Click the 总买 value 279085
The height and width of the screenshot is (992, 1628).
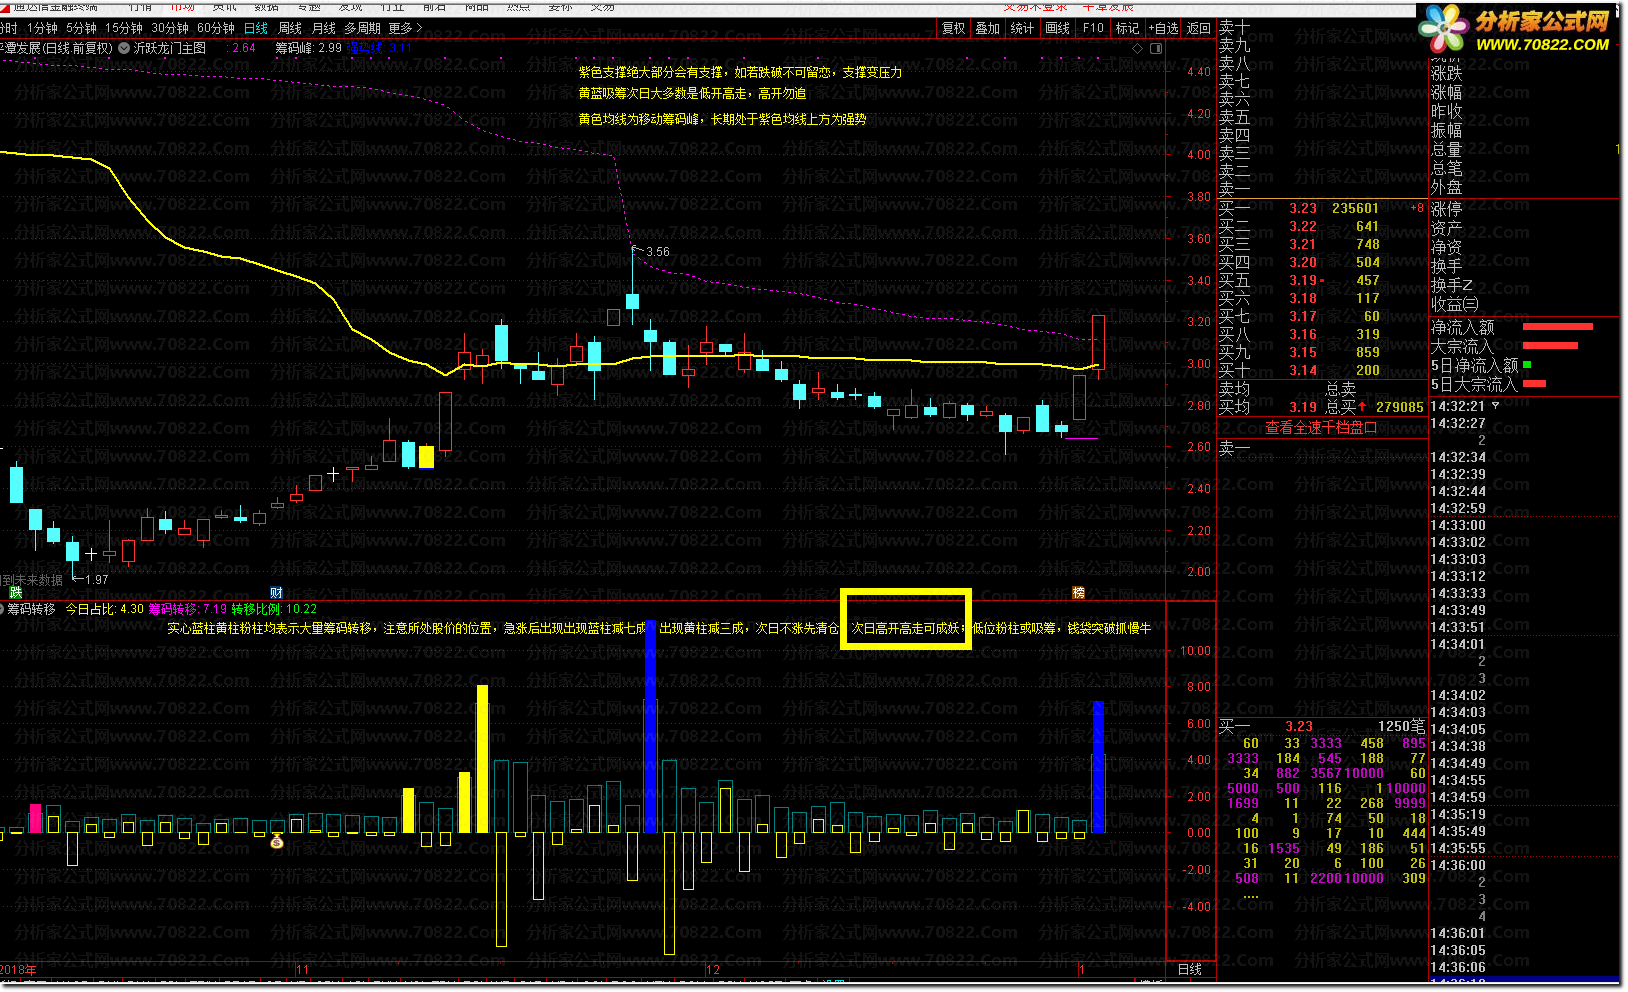pyautogui.click(x=1400, y=408)
